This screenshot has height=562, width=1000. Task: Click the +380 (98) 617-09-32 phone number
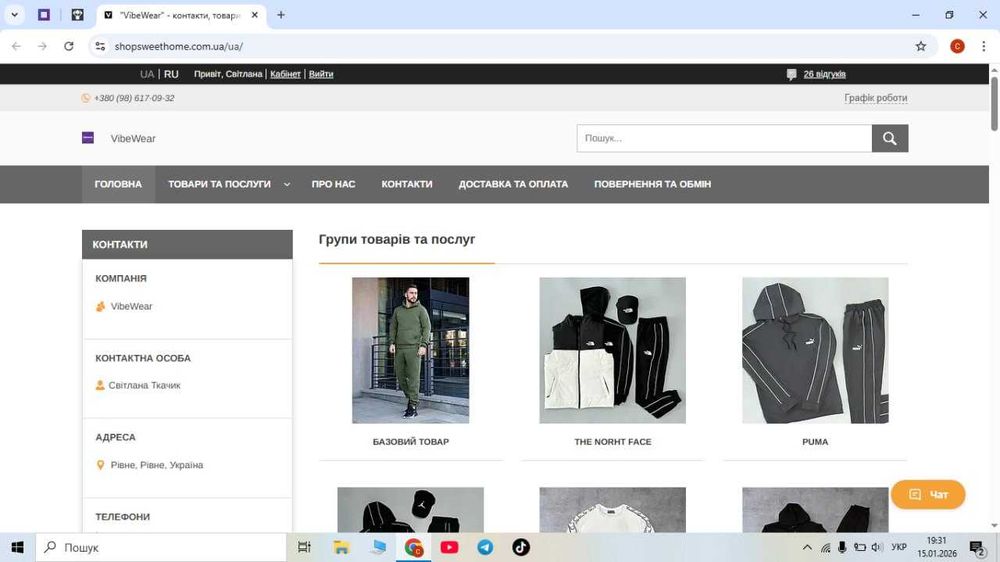tap(134, 98)
